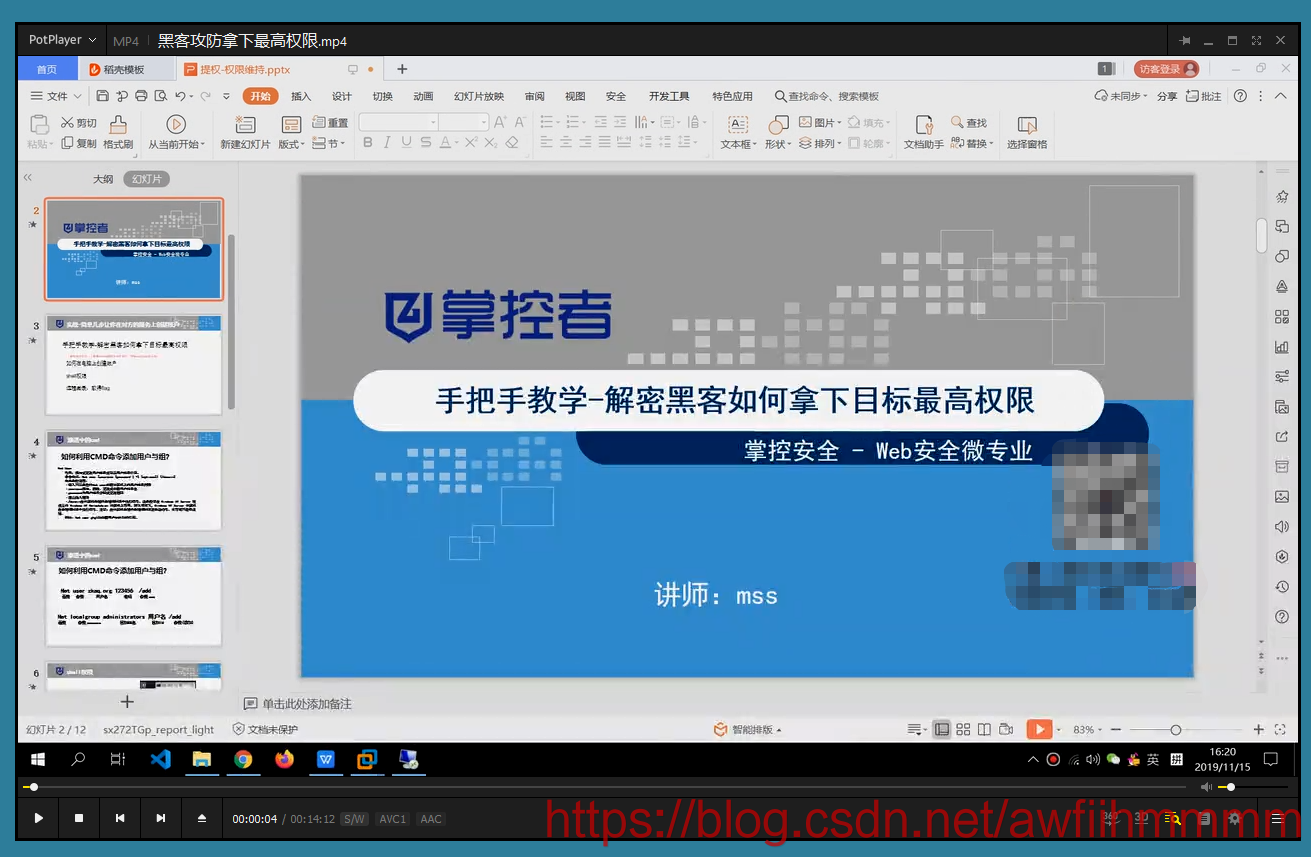Open the font name combo box

(x=398, y=122)
